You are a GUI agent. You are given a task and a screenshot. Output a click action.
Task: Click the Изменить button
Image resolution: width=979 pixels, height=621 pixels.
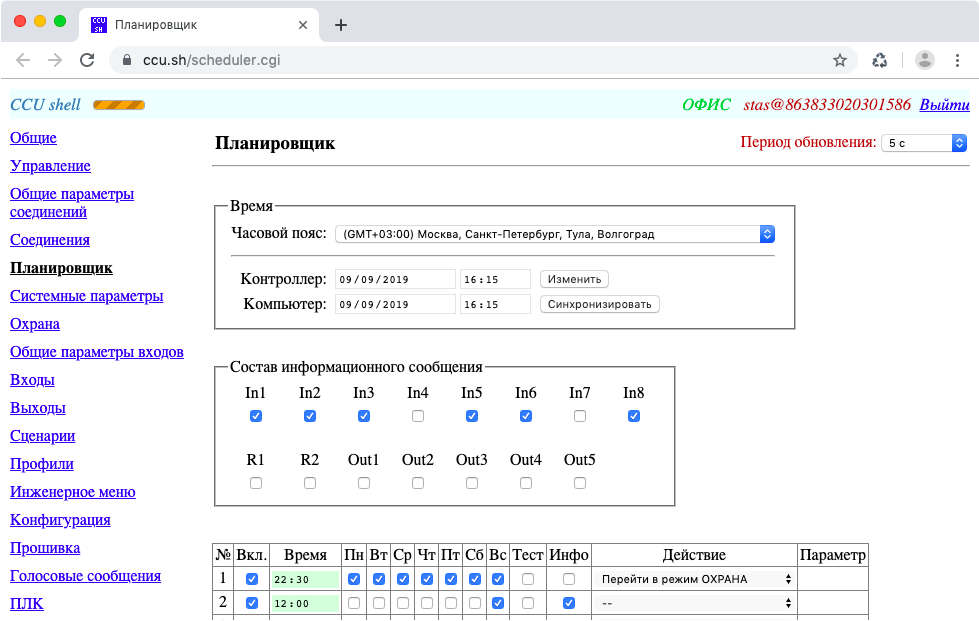point(574,279)
